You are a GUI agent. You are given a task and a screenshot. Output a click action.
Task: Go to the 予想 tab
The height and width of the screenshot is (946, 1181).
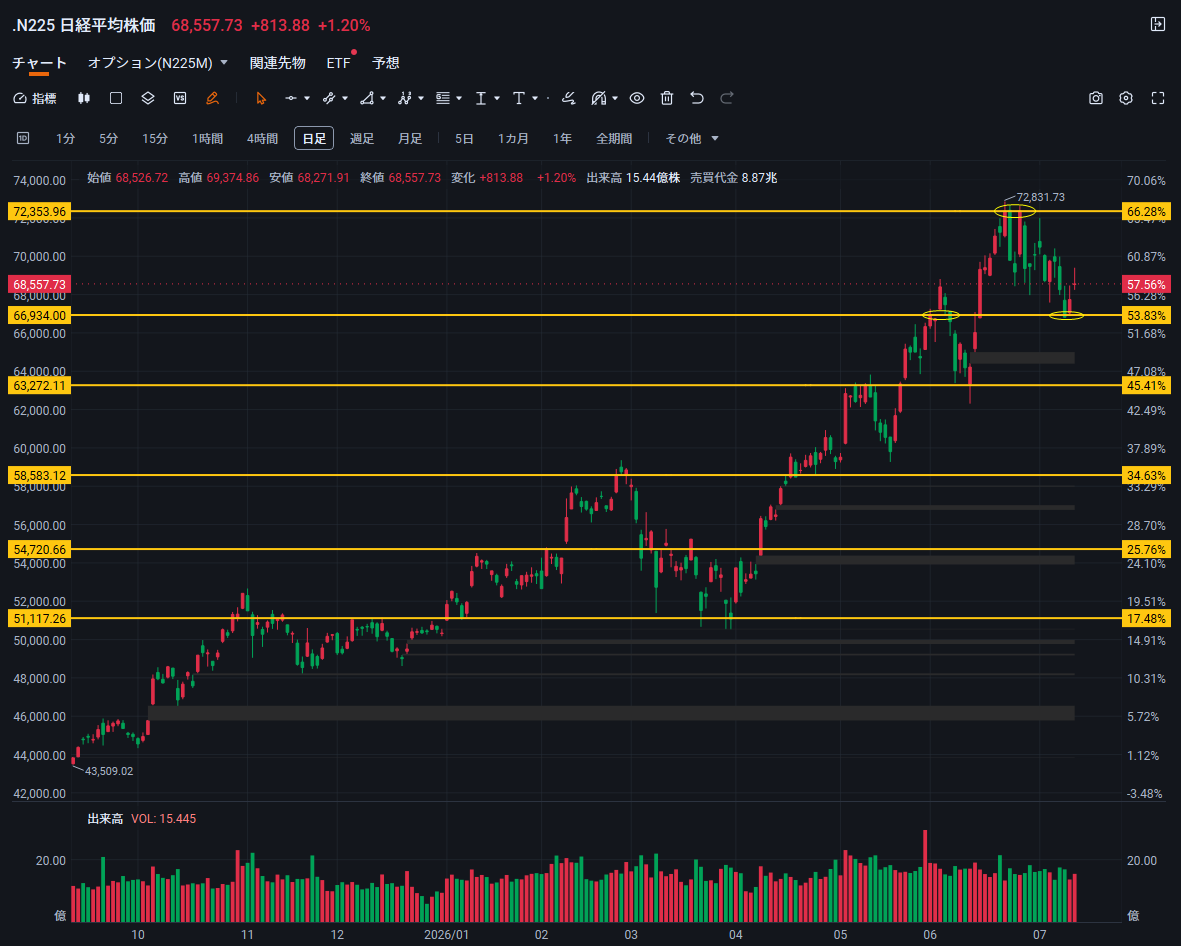[x=386, y=63]
